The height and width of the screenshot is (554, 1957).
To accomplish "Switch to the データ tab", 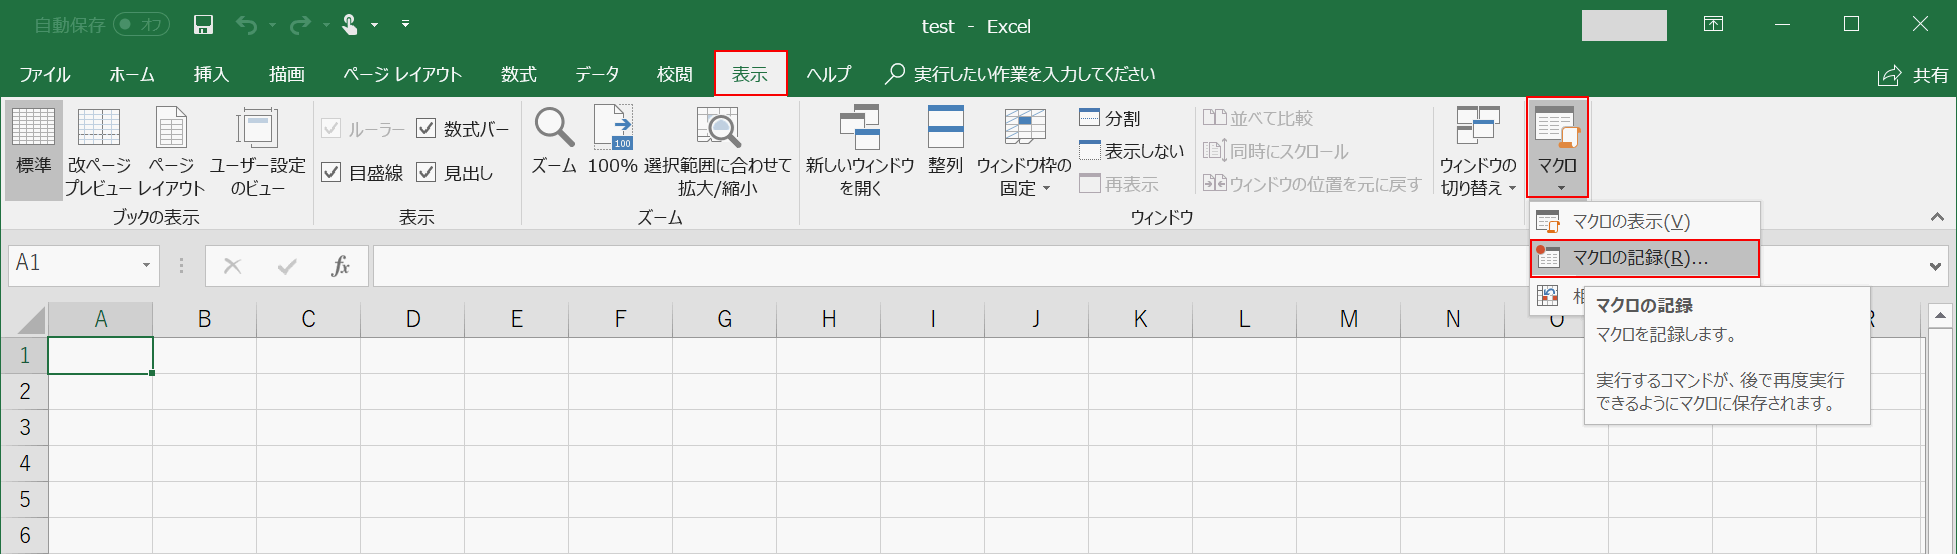I will (x=597, y=74).
